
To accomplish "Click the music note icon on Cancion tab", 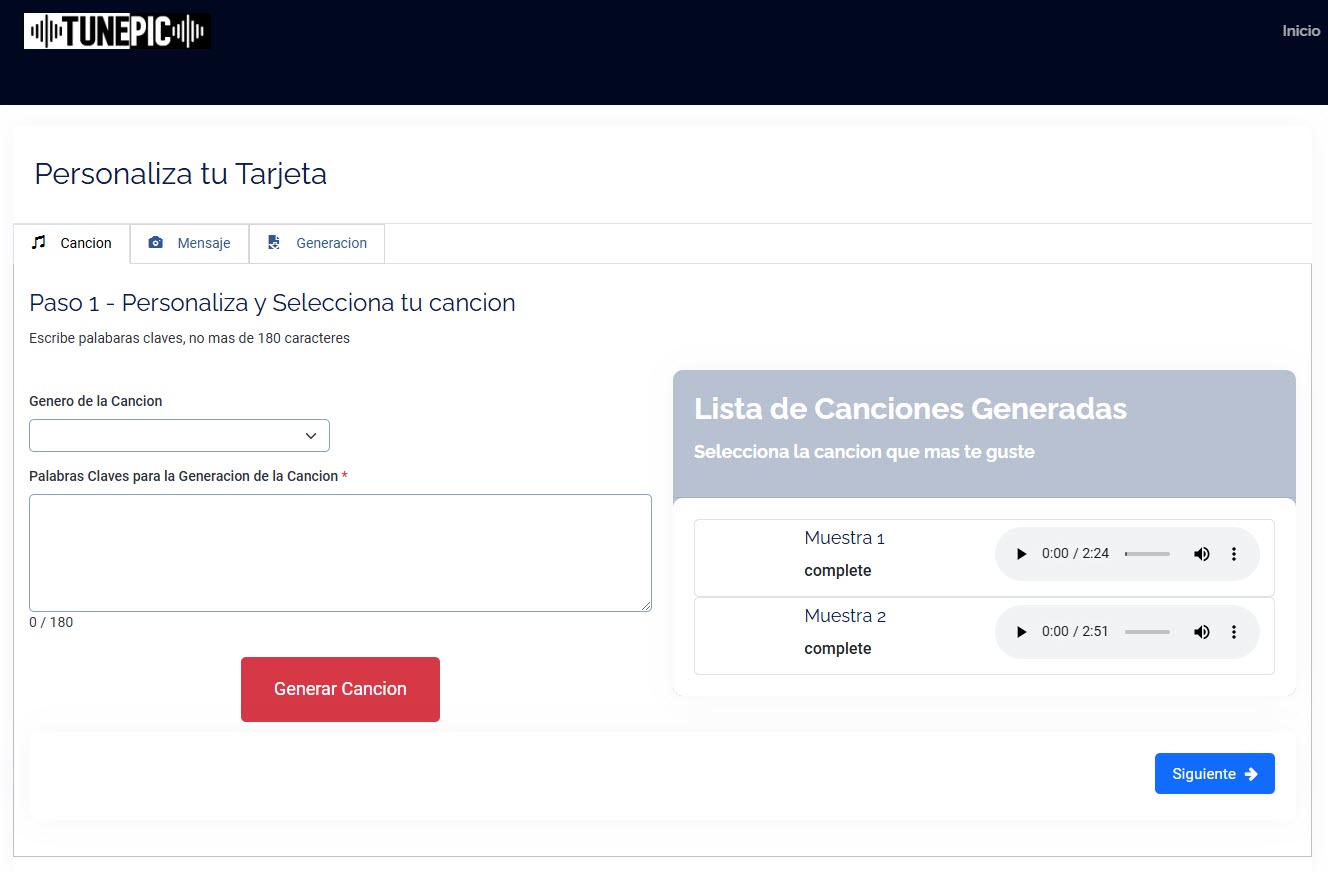I will [x=39, y=243].
